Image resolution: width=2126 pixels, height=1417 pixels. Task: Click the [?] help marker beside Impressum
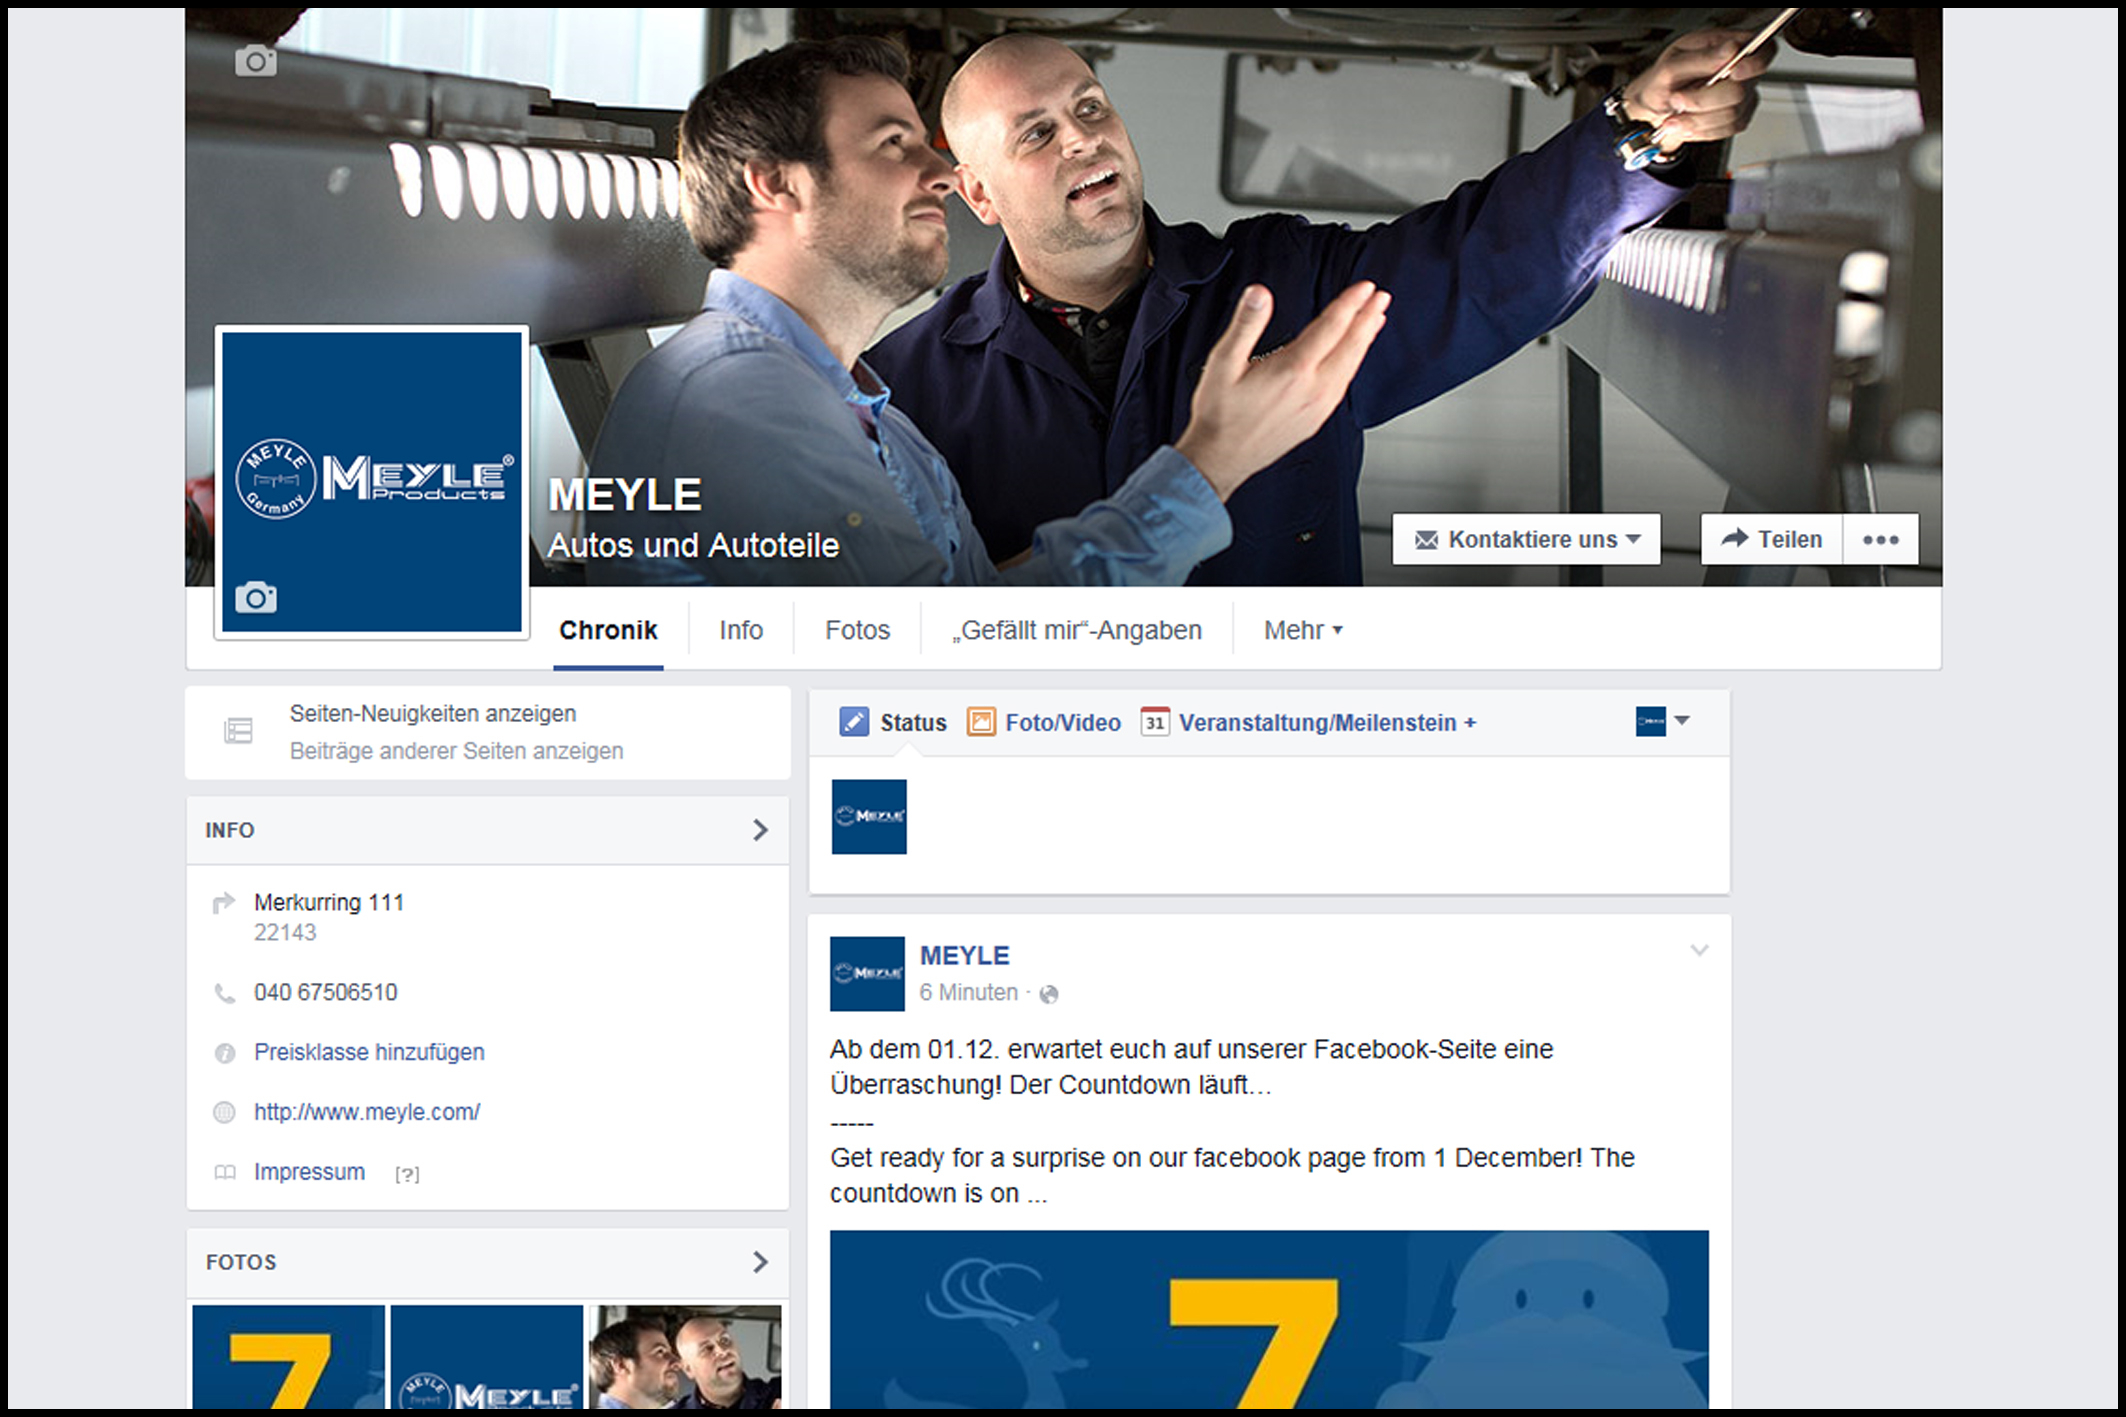[407, 1174]
